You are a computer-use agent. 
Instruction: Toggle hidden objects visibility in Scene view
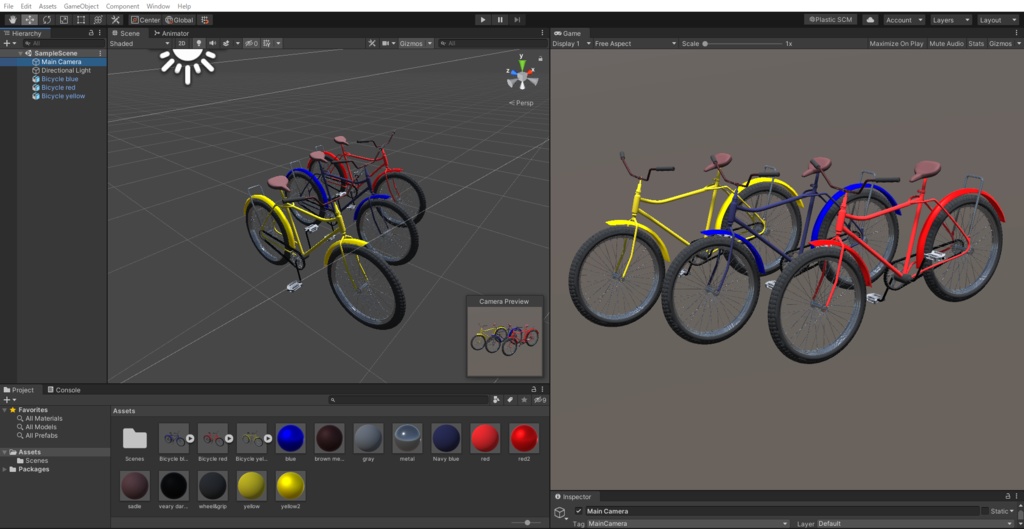click(x=251, y=43)
